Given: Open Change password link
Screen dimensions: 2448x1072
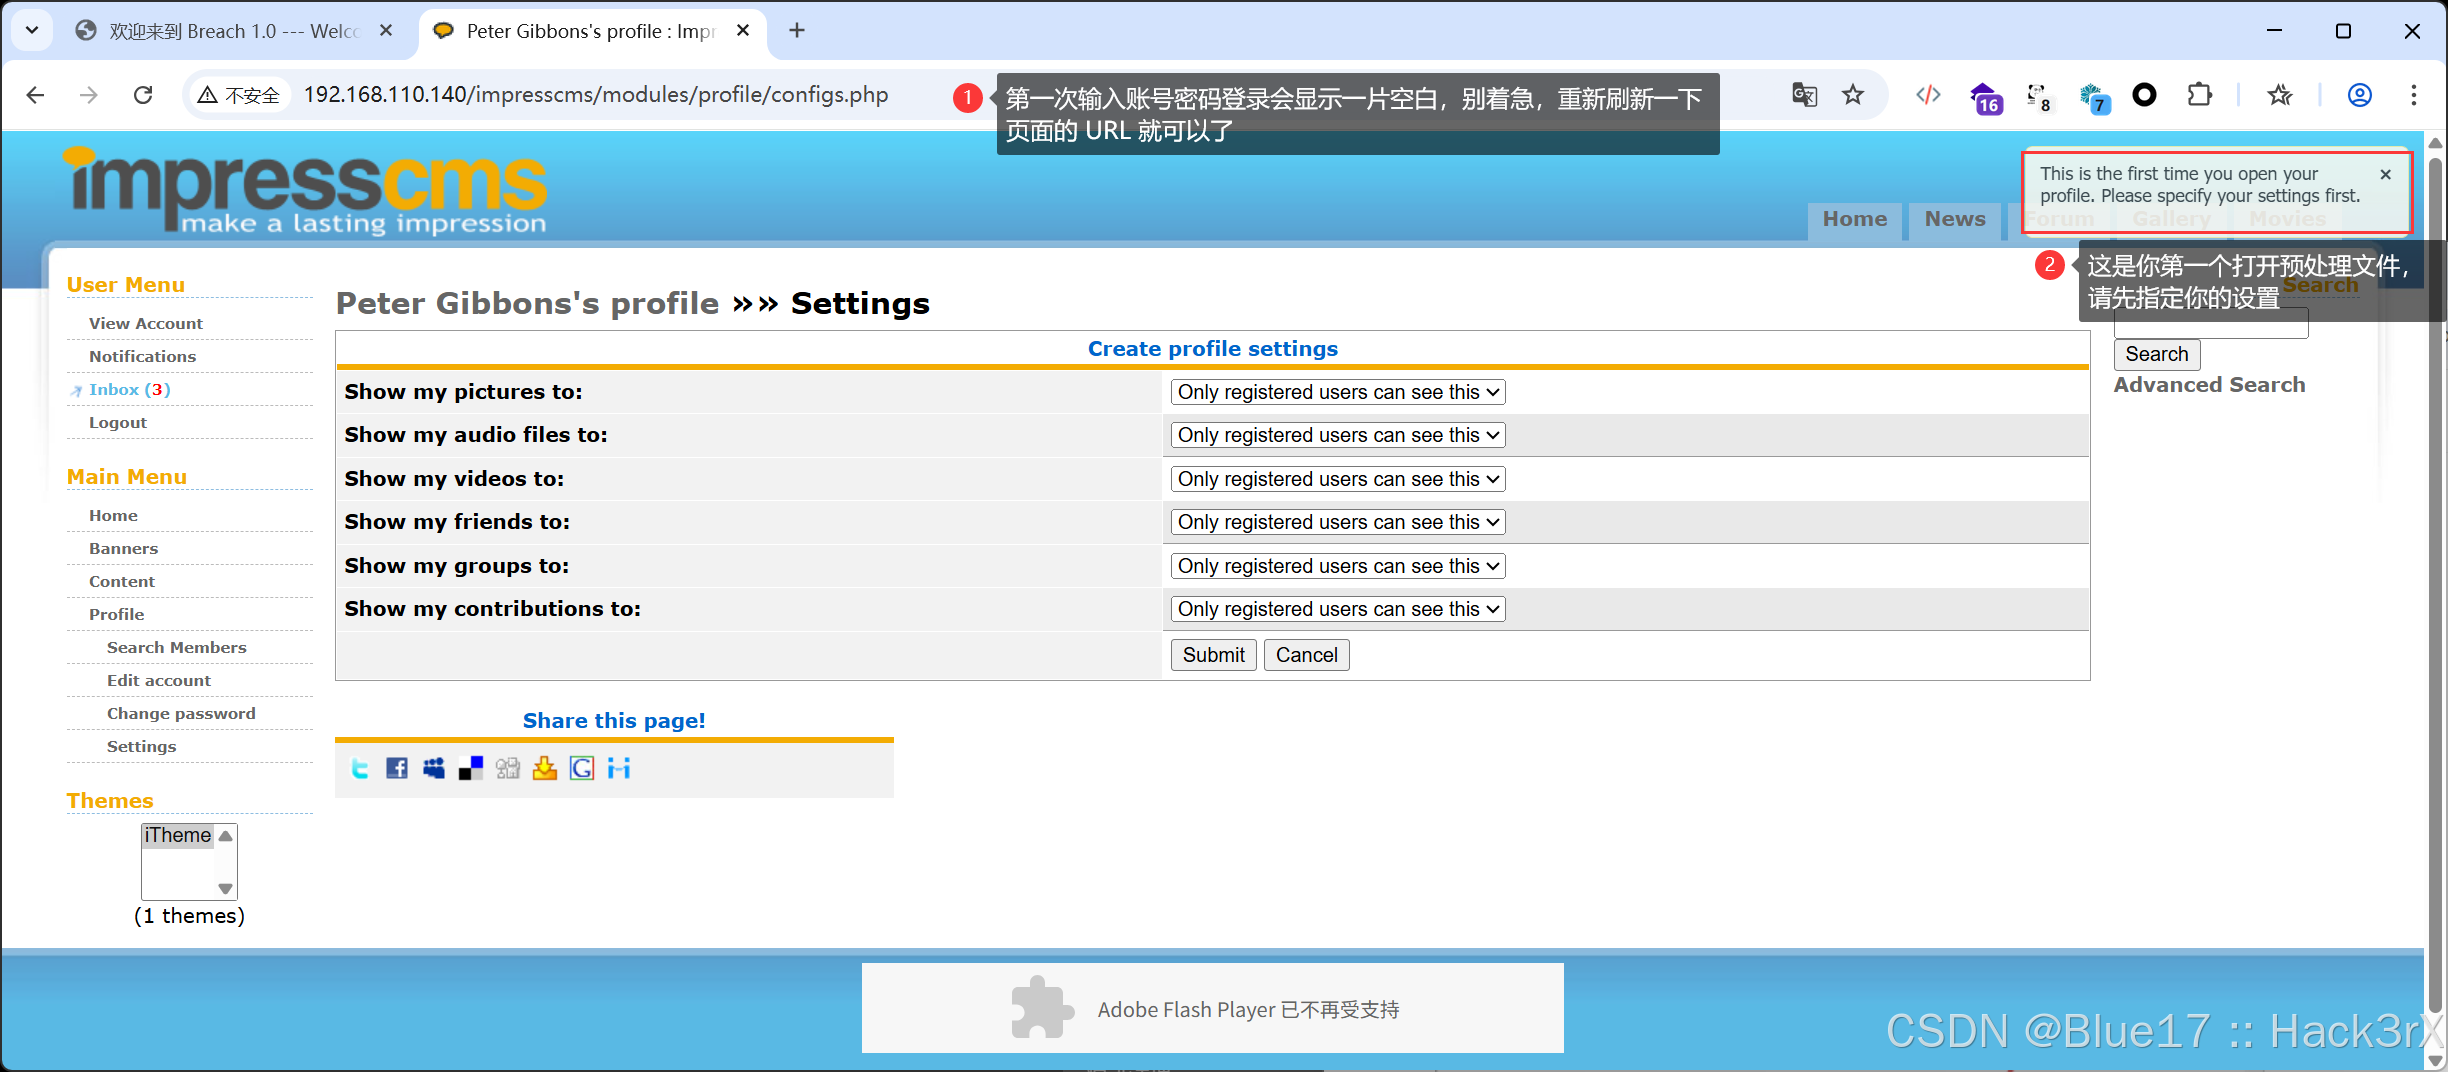Looking at the screenshot, I should 181,714.
